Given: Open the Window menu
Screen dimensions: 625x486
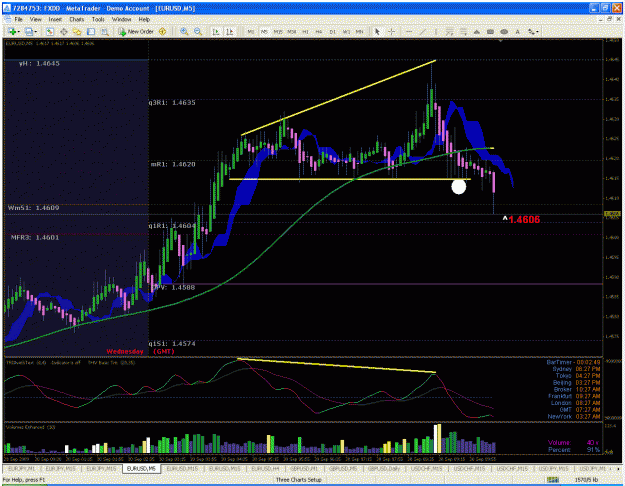Looking at the screenshot, I should click(x=121, y=19).
